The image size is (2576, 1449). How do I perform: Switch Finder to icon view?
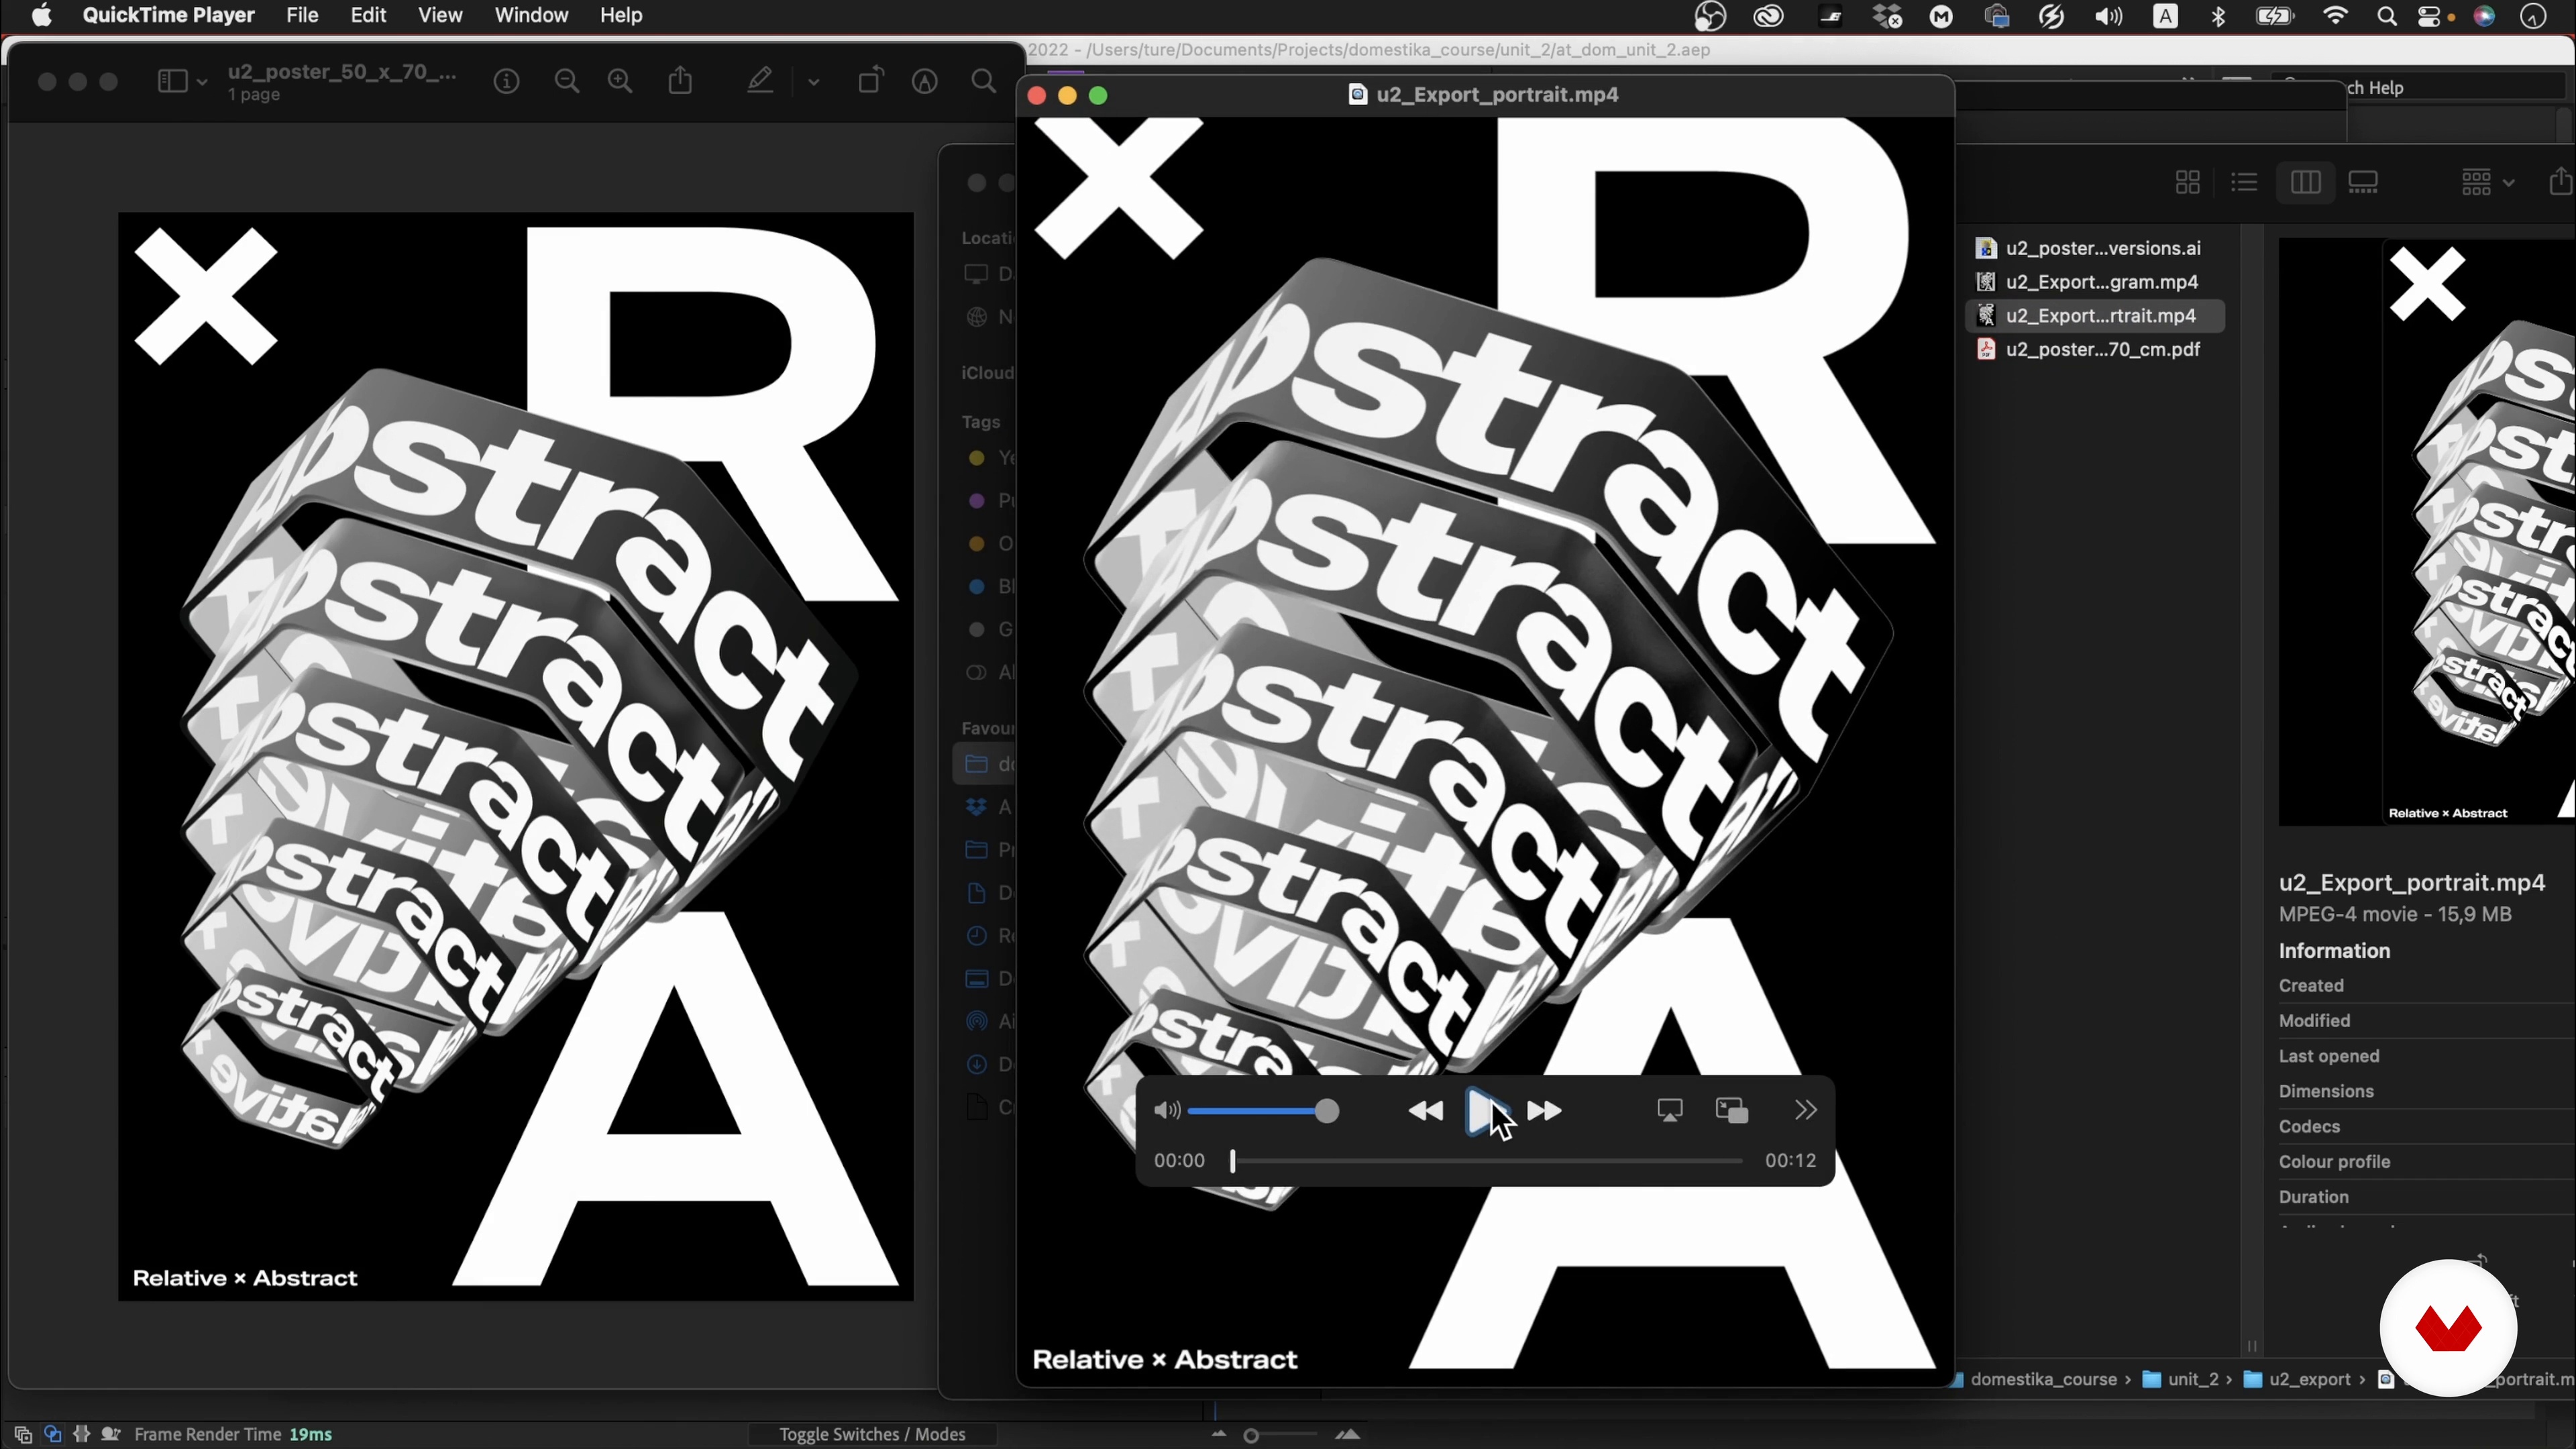click(x=2188, y=182)
